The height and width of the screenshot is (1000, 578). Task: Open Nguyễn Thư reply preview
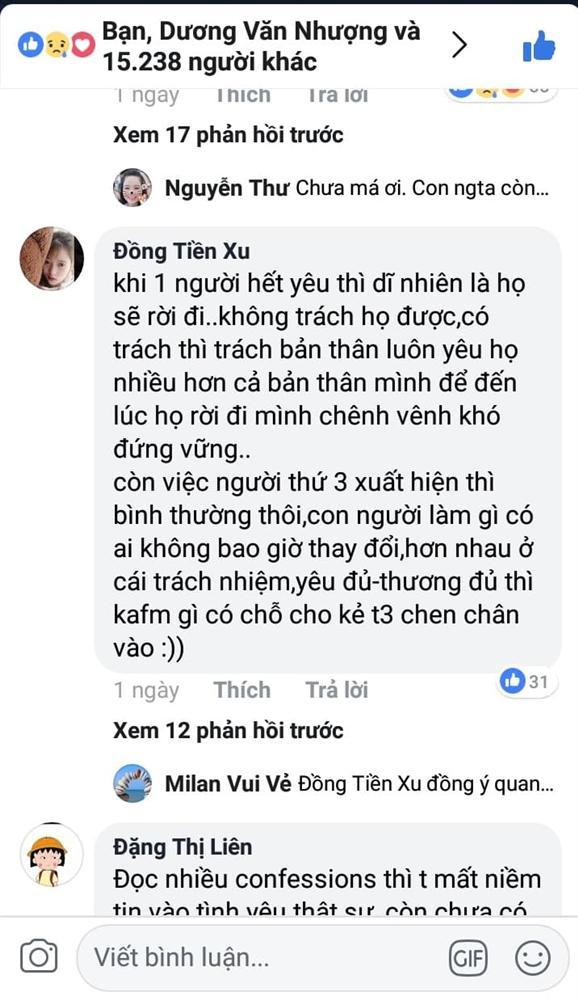coord(357,188)
